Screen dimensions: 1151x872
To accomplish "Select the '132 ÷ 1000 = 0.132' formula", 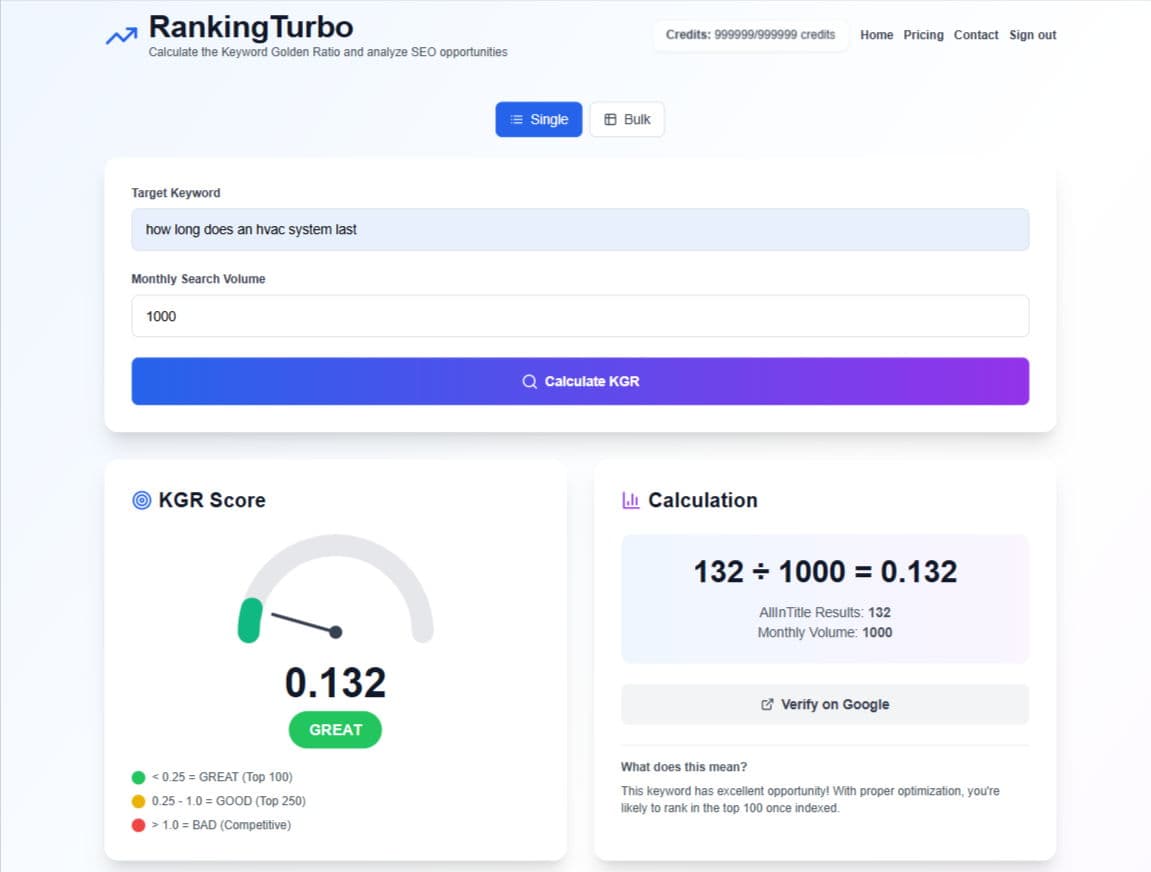I will 825,572.
